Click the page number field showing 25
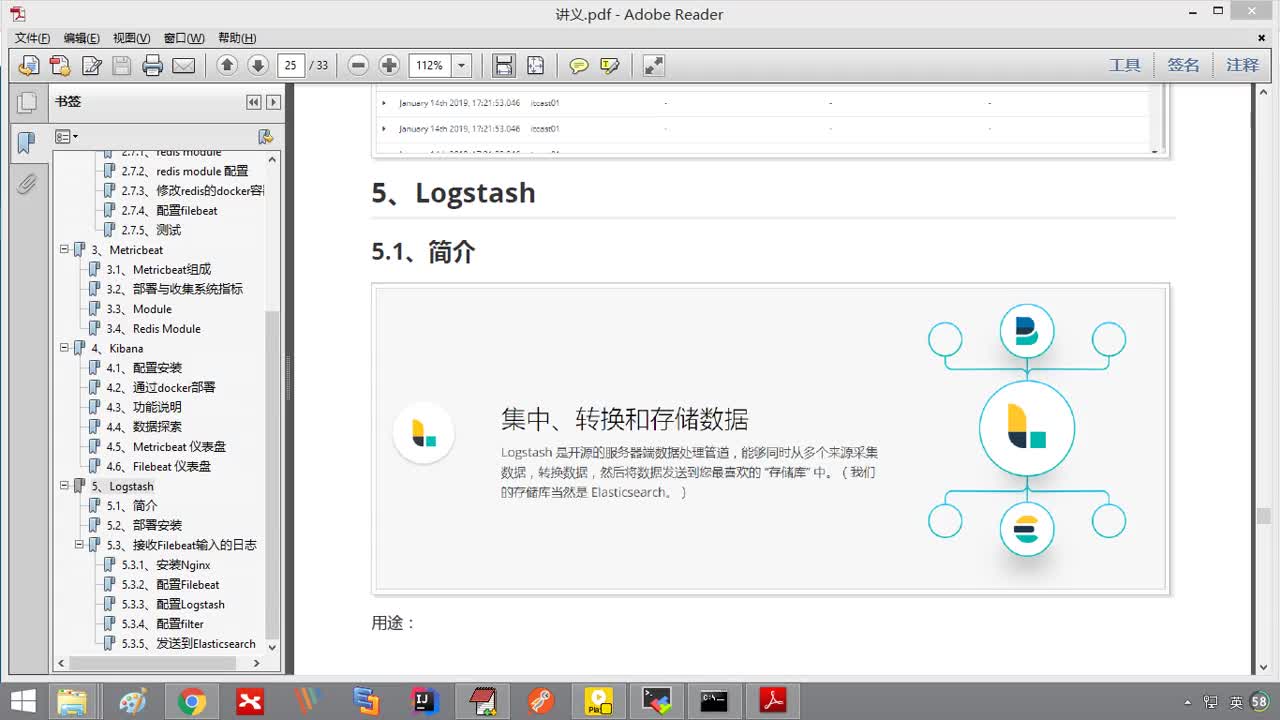This screenshot has height=720, width=1280. pyautogui.click(x=291, y=65)
